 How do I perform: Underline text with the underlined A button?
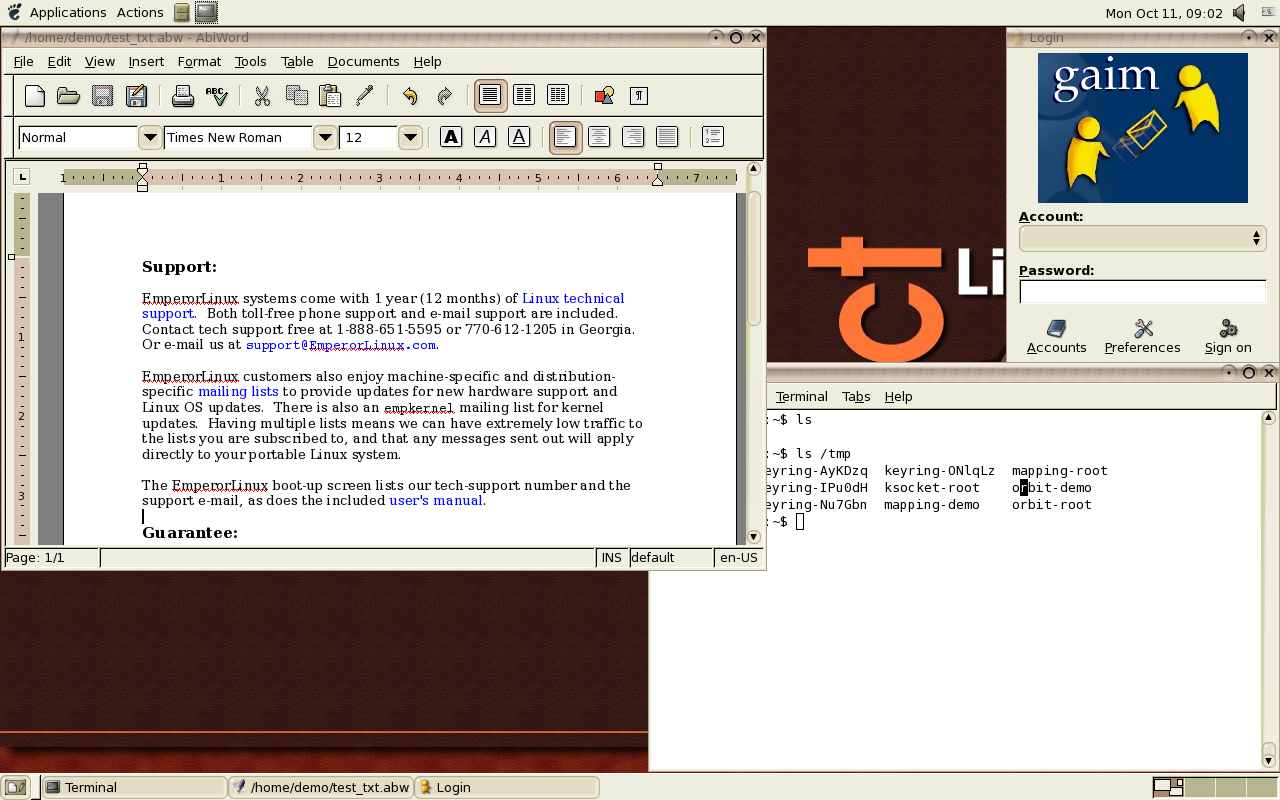(x=519, y=137)
